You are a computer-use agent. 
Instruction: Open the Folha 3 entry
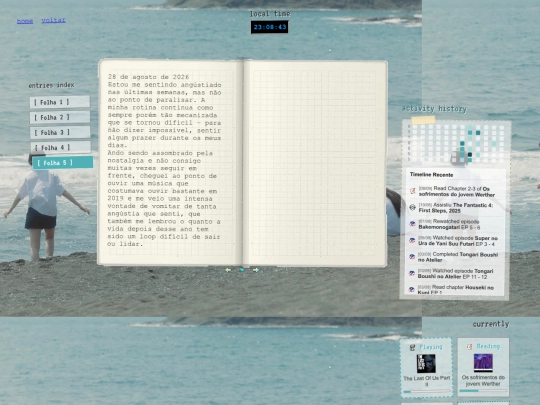click(60, 133)
